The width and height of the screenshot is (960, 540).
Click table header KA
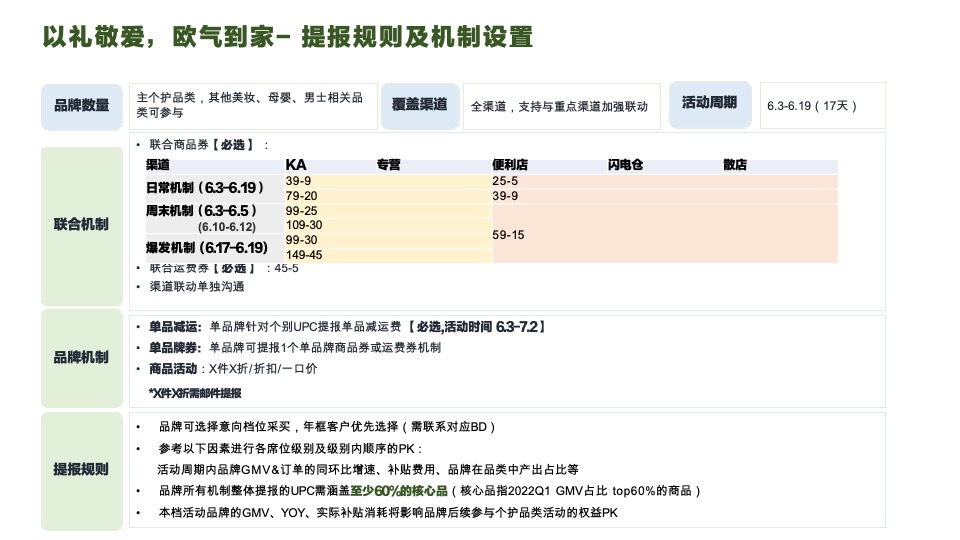(296, 165)
